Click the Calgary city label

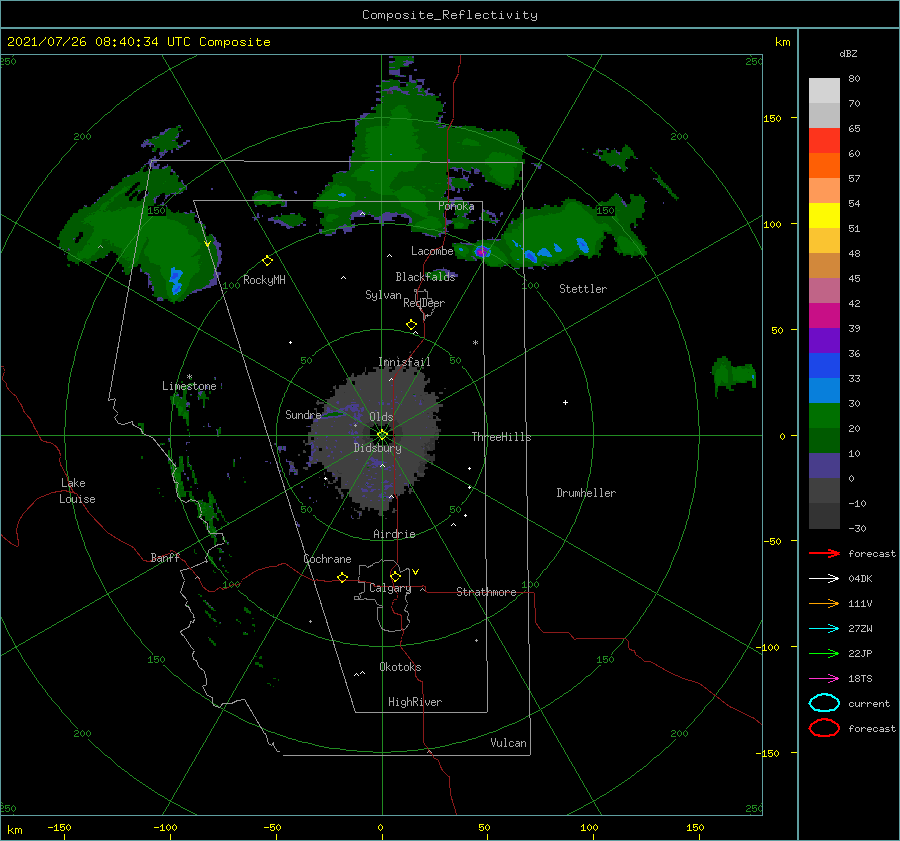390,588
